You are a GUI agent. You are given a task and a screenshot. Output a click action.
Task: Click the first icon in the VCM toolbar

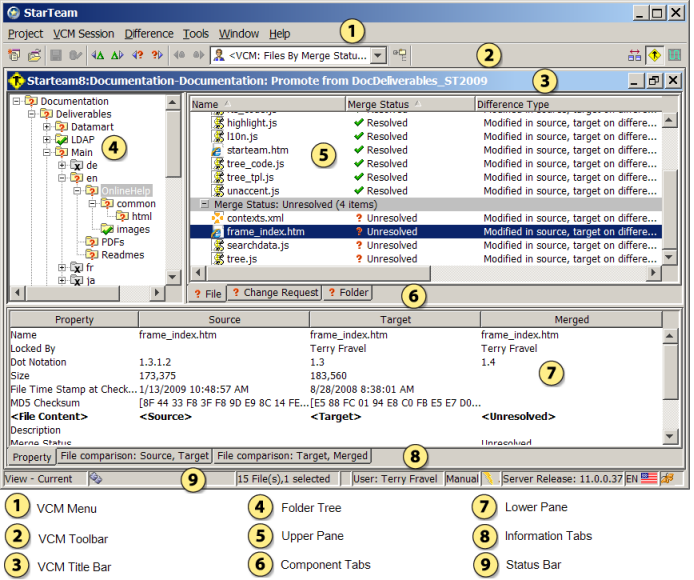(14, 56)
